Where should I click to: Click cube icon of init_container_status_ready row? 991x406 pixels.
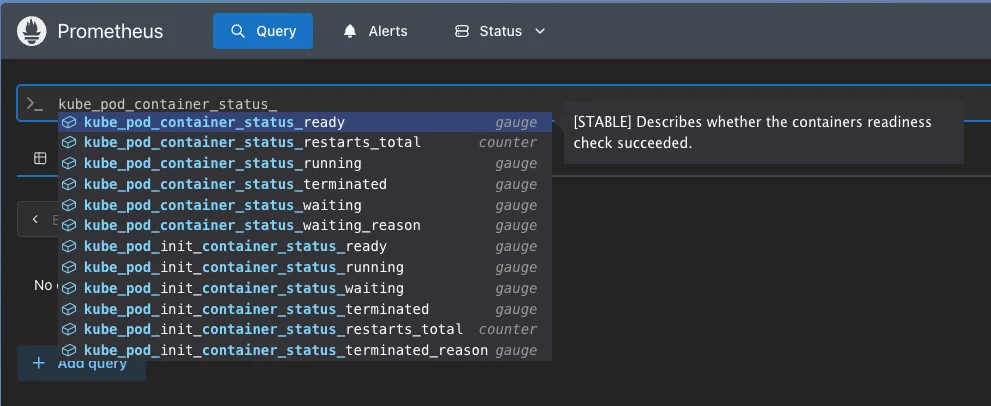pyautogui.click(x=69, y=246)
